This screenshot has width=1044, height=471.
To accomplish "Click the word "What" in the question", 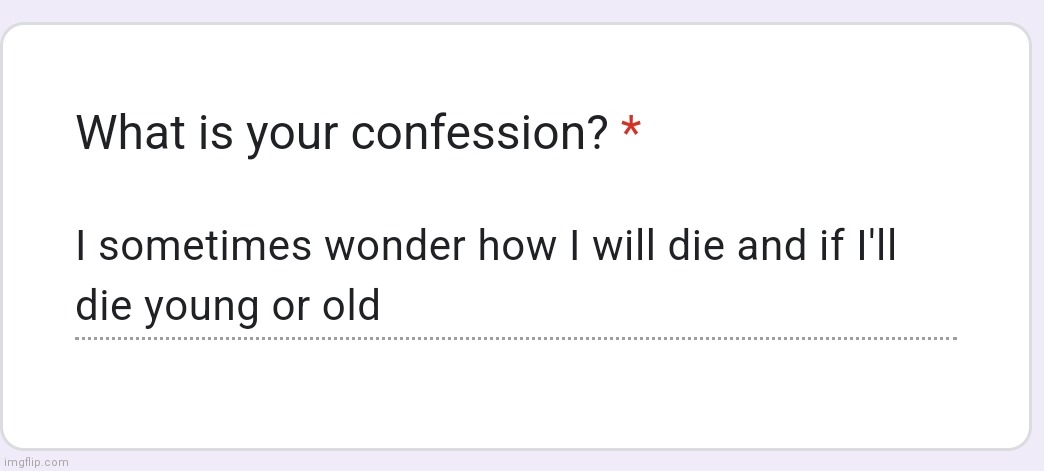I will click(x=130, y=131).
